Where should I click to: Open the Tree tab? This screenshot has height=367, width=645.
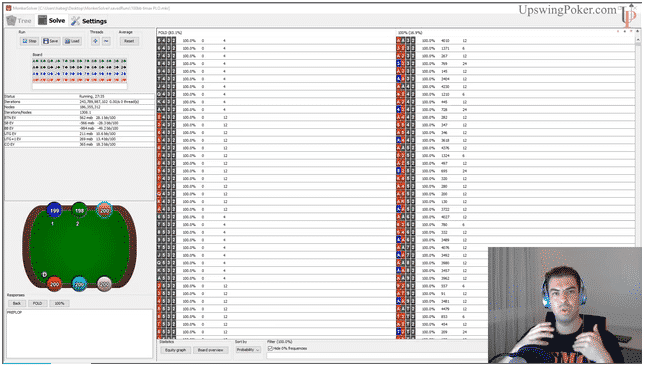[19, 21]
